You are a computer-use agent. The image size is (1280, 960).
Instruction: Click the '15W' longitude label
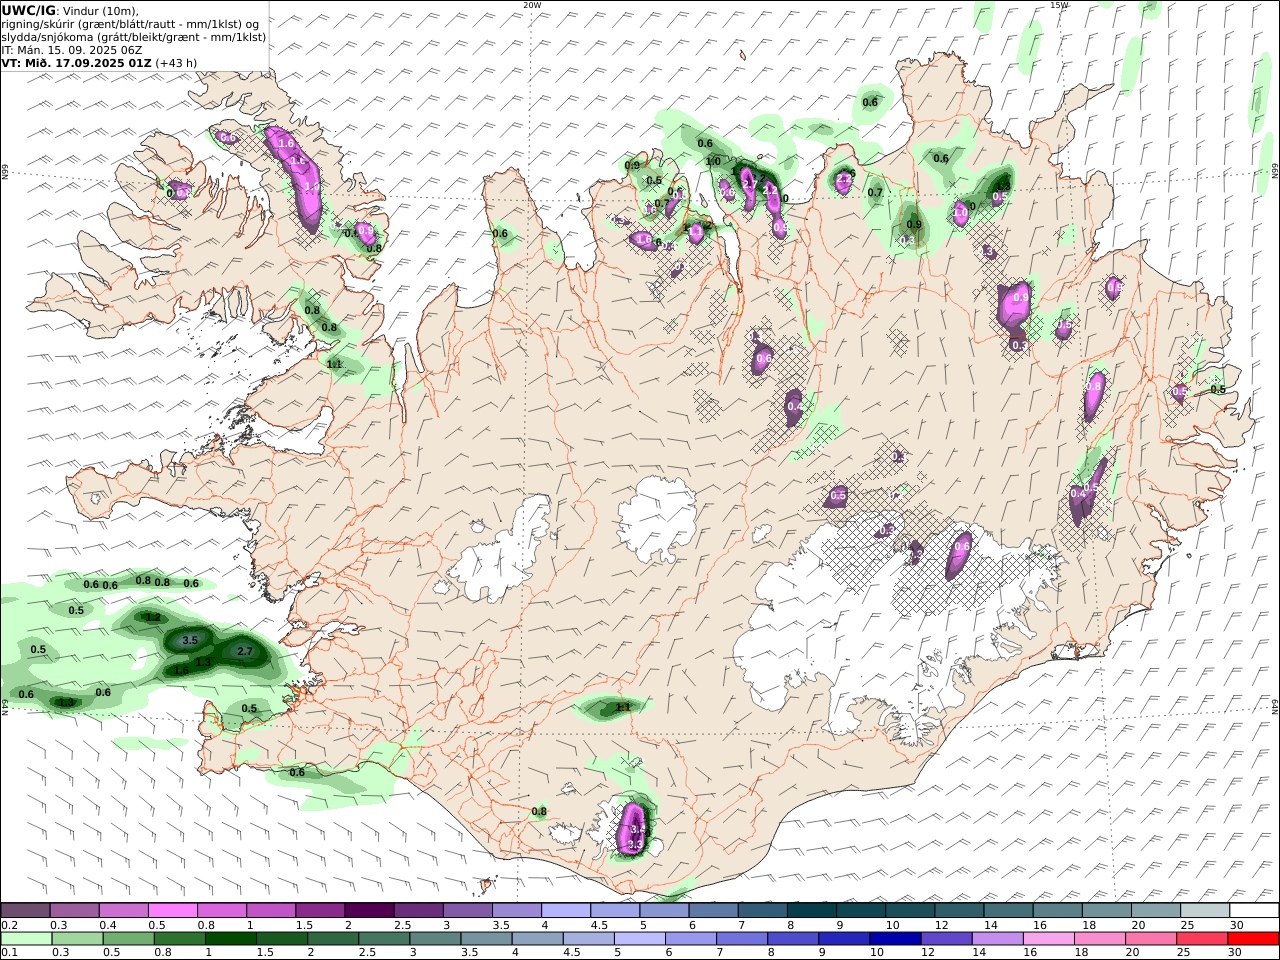click(x=1059, y=5)
